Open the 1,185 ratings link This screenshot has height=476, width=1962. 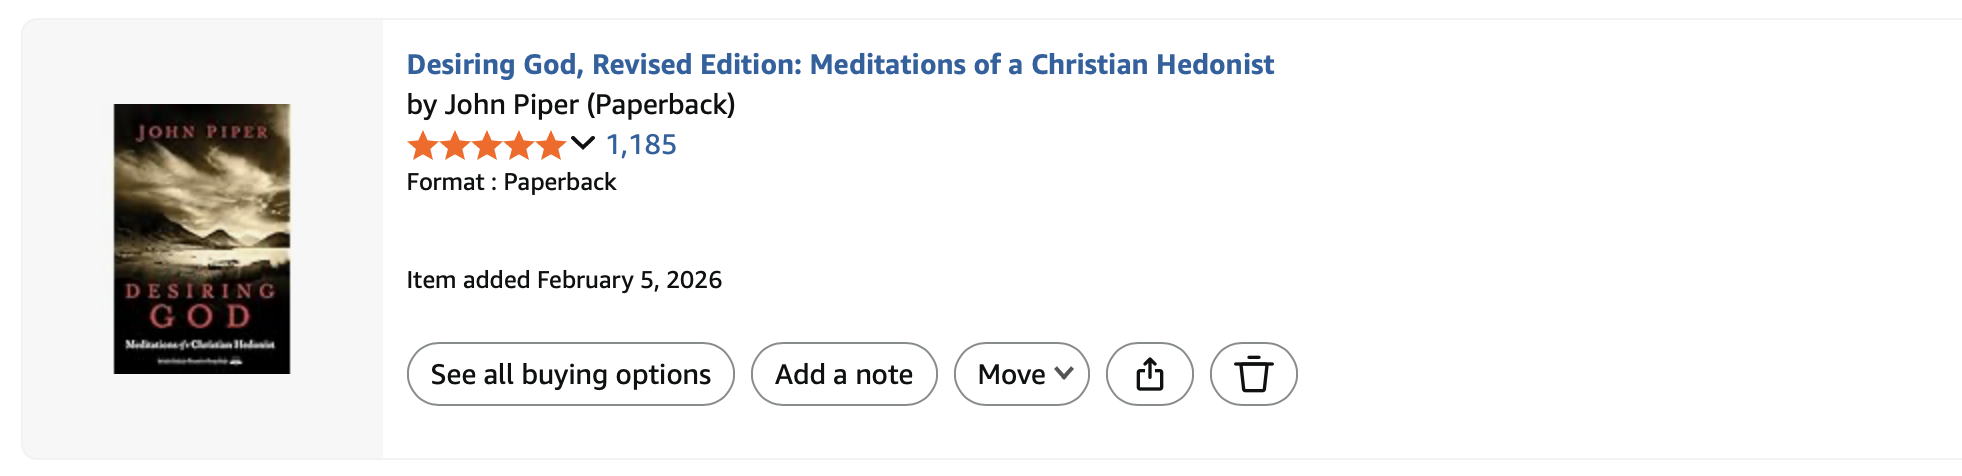[x=641, y=145]
